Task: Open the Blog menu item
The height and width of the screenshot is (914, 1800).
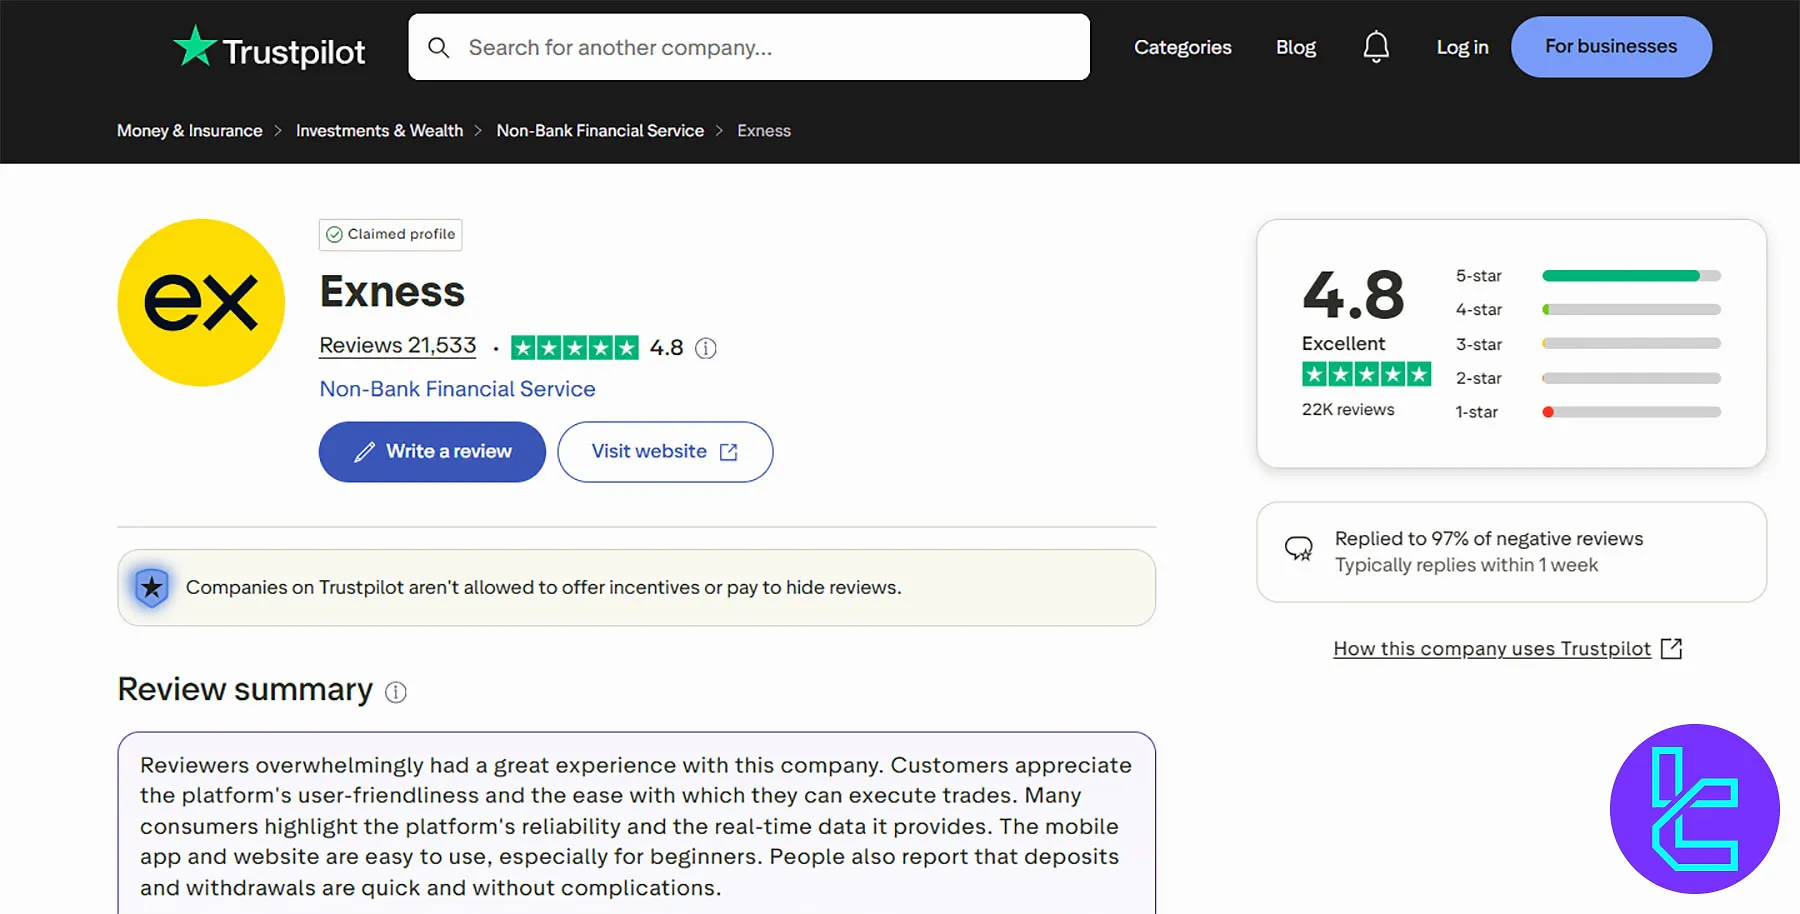Action: [1295, 47]
